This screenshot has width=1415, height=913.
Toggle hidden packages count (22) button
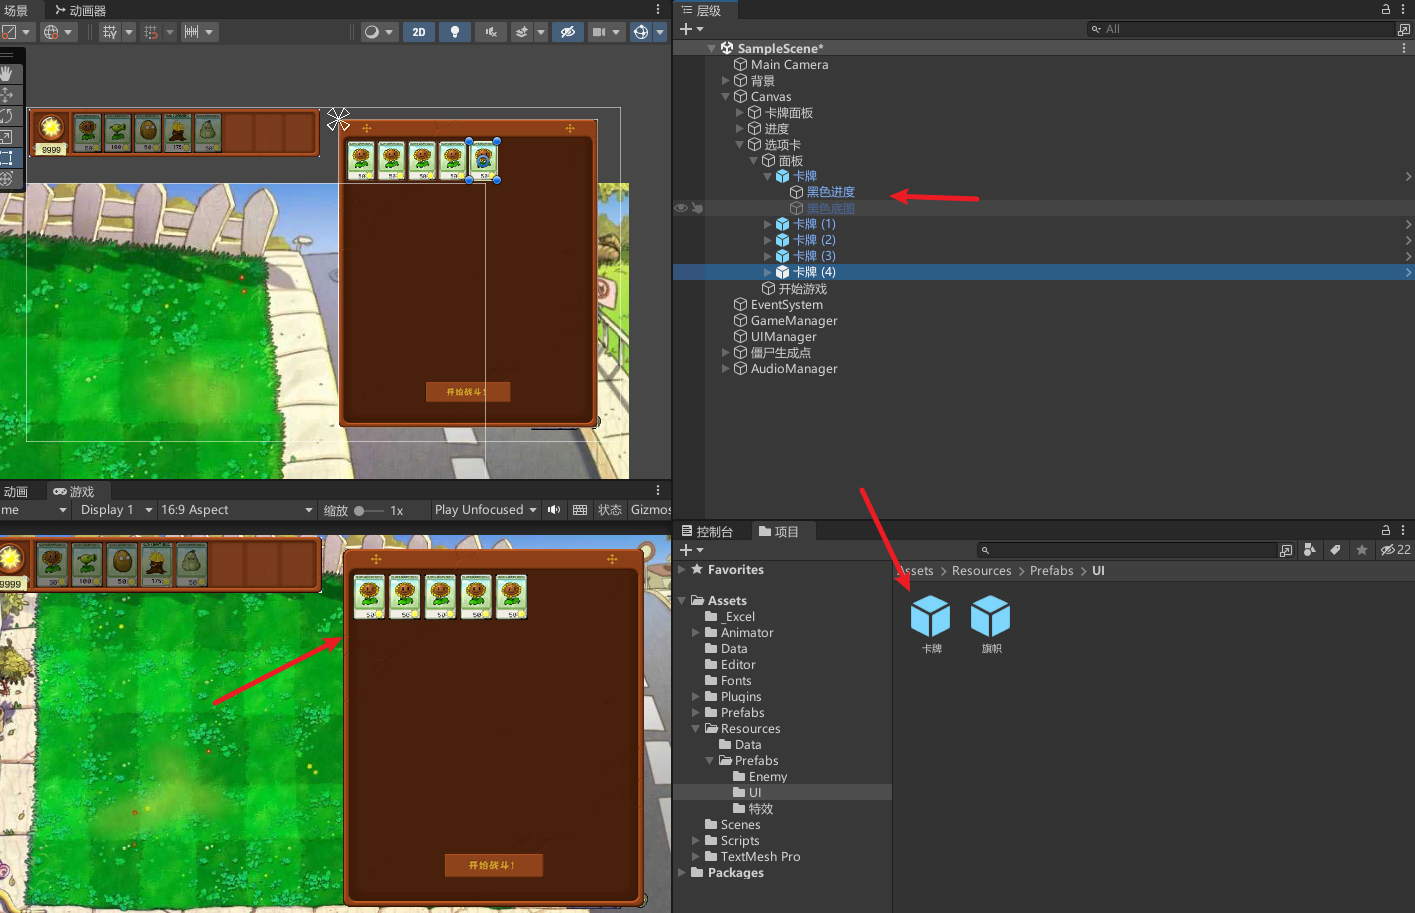coord(1395,550)
